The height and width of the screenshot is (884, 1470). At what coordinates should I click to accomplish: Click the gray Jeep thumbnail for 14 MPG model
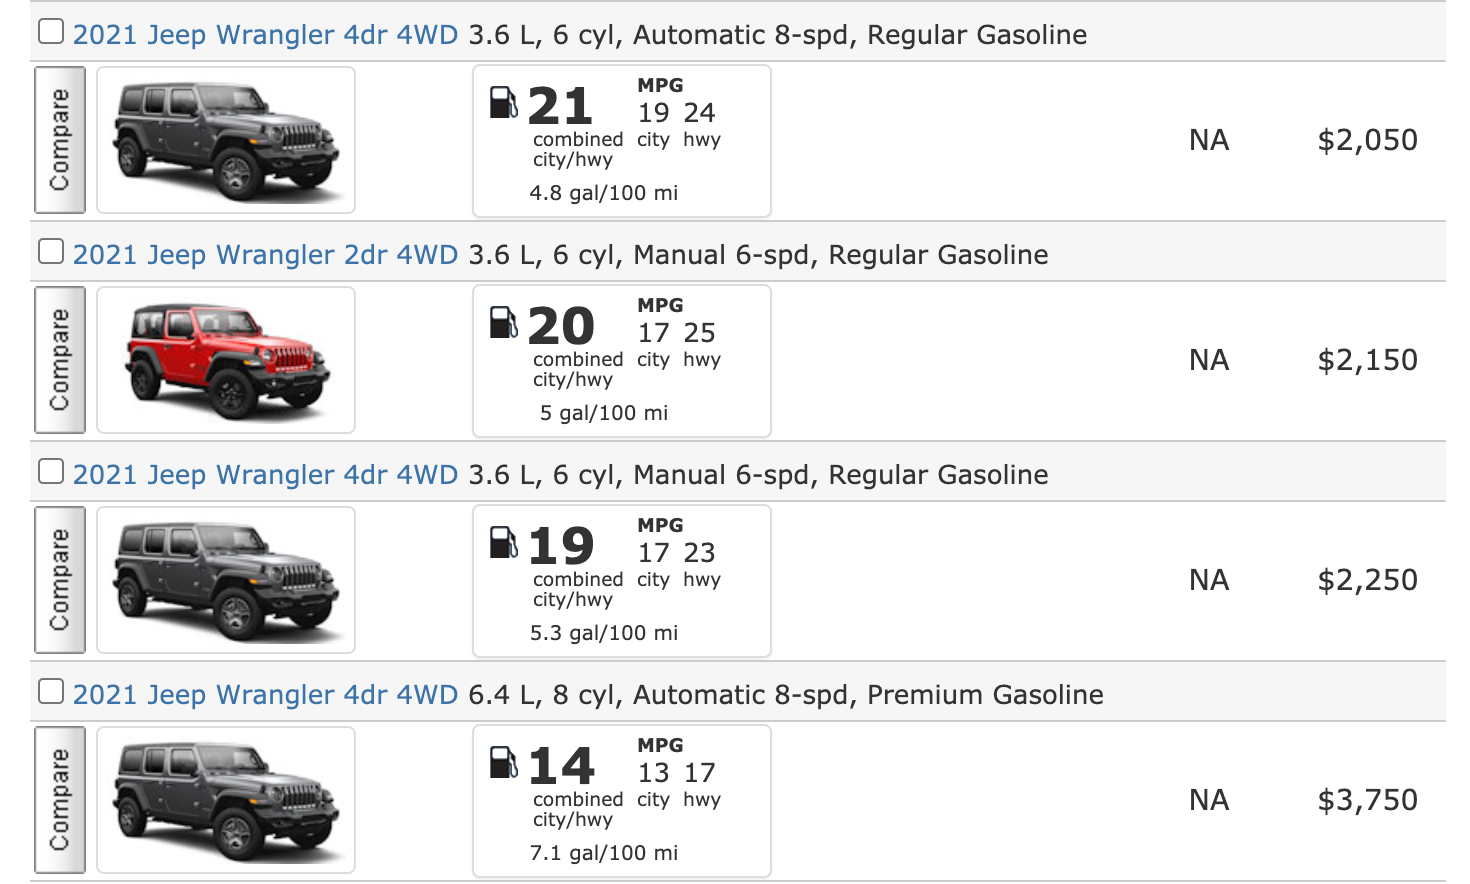pos(226,800)
